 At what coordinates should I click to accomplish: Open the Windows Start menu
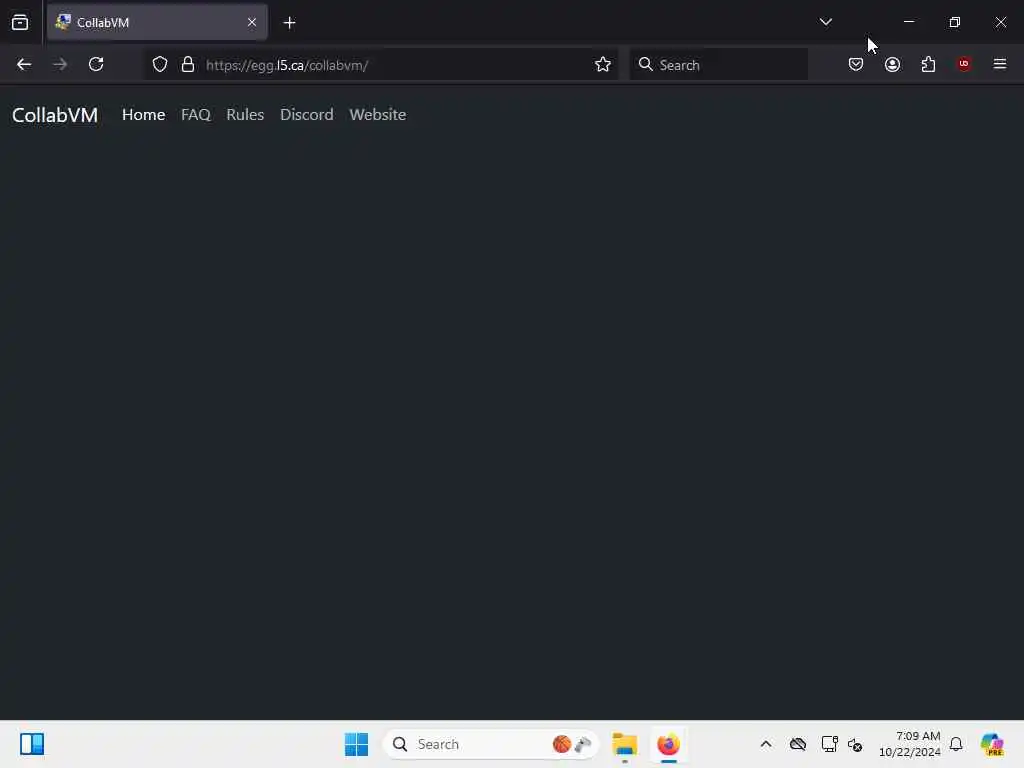357,744
